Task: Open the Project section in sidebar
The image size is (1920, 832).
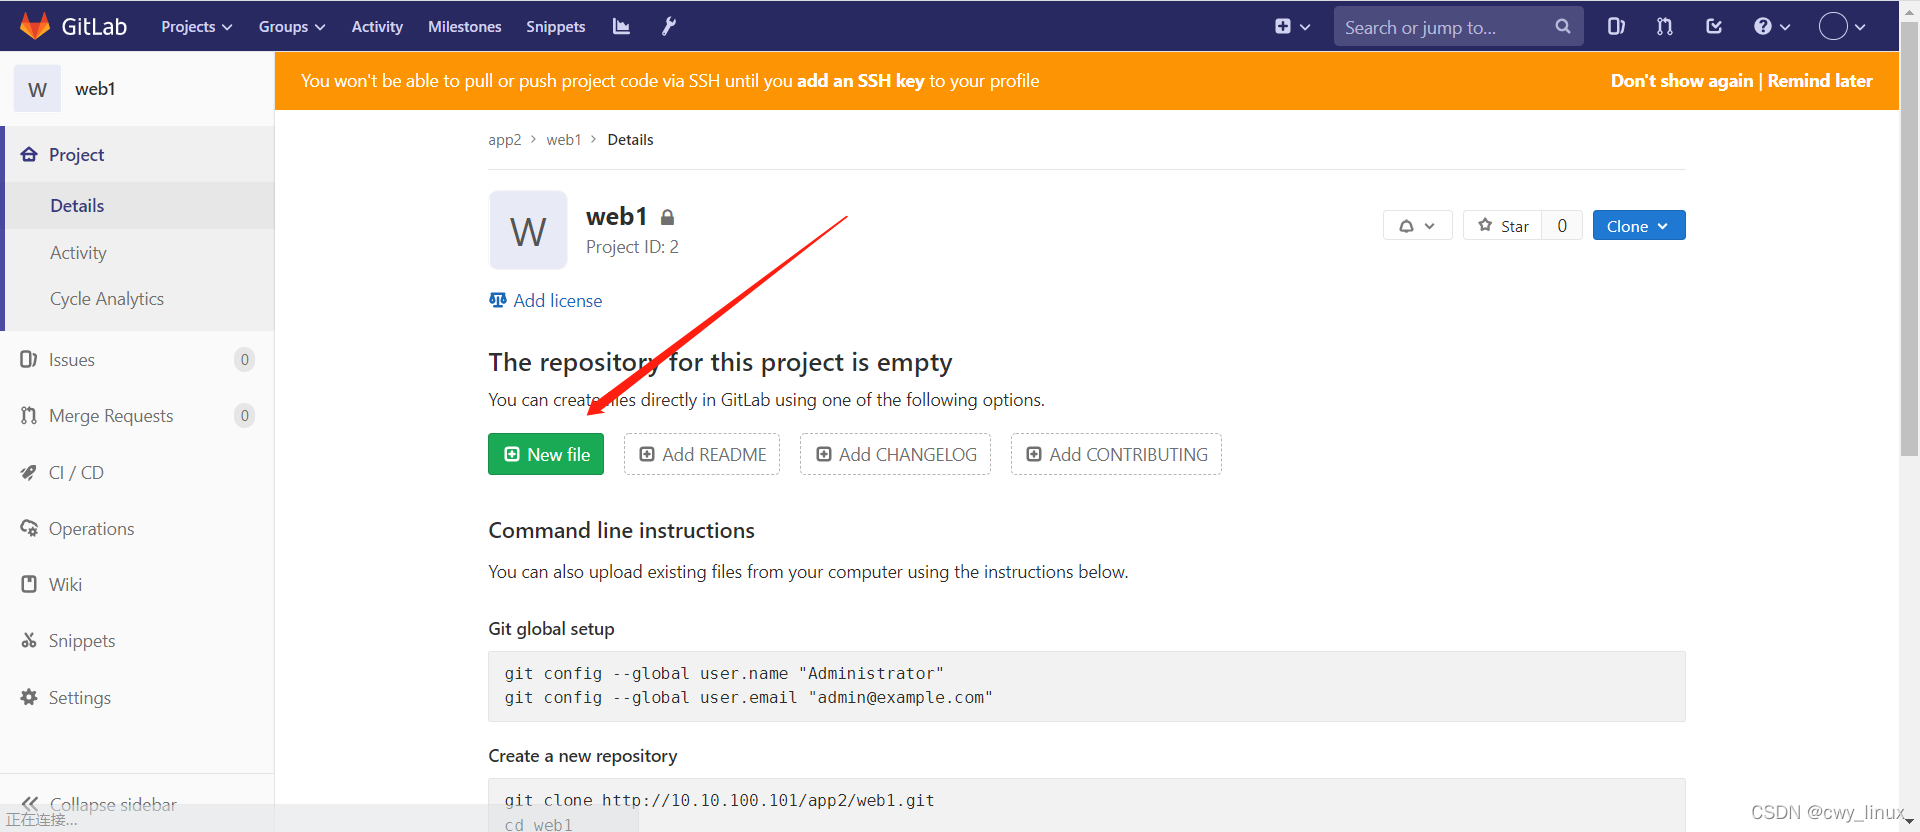Action: (x=139, y=155)
